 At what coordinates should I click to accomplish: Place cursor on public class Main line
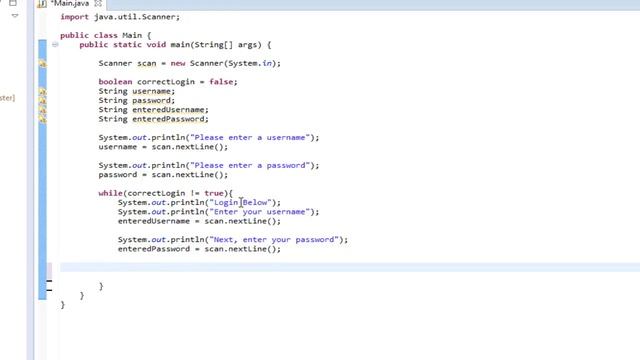[106, 36]
